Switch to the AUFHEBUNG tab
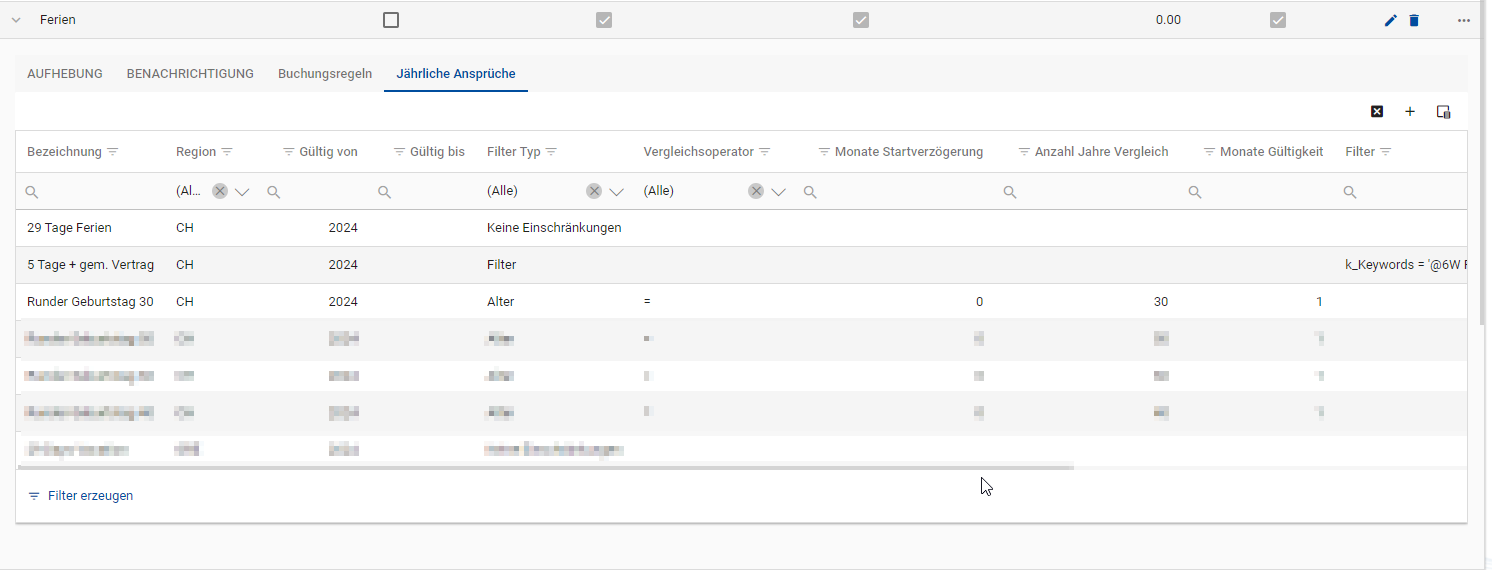Viewport: 1492px width, 570px height. click(65, 74)
